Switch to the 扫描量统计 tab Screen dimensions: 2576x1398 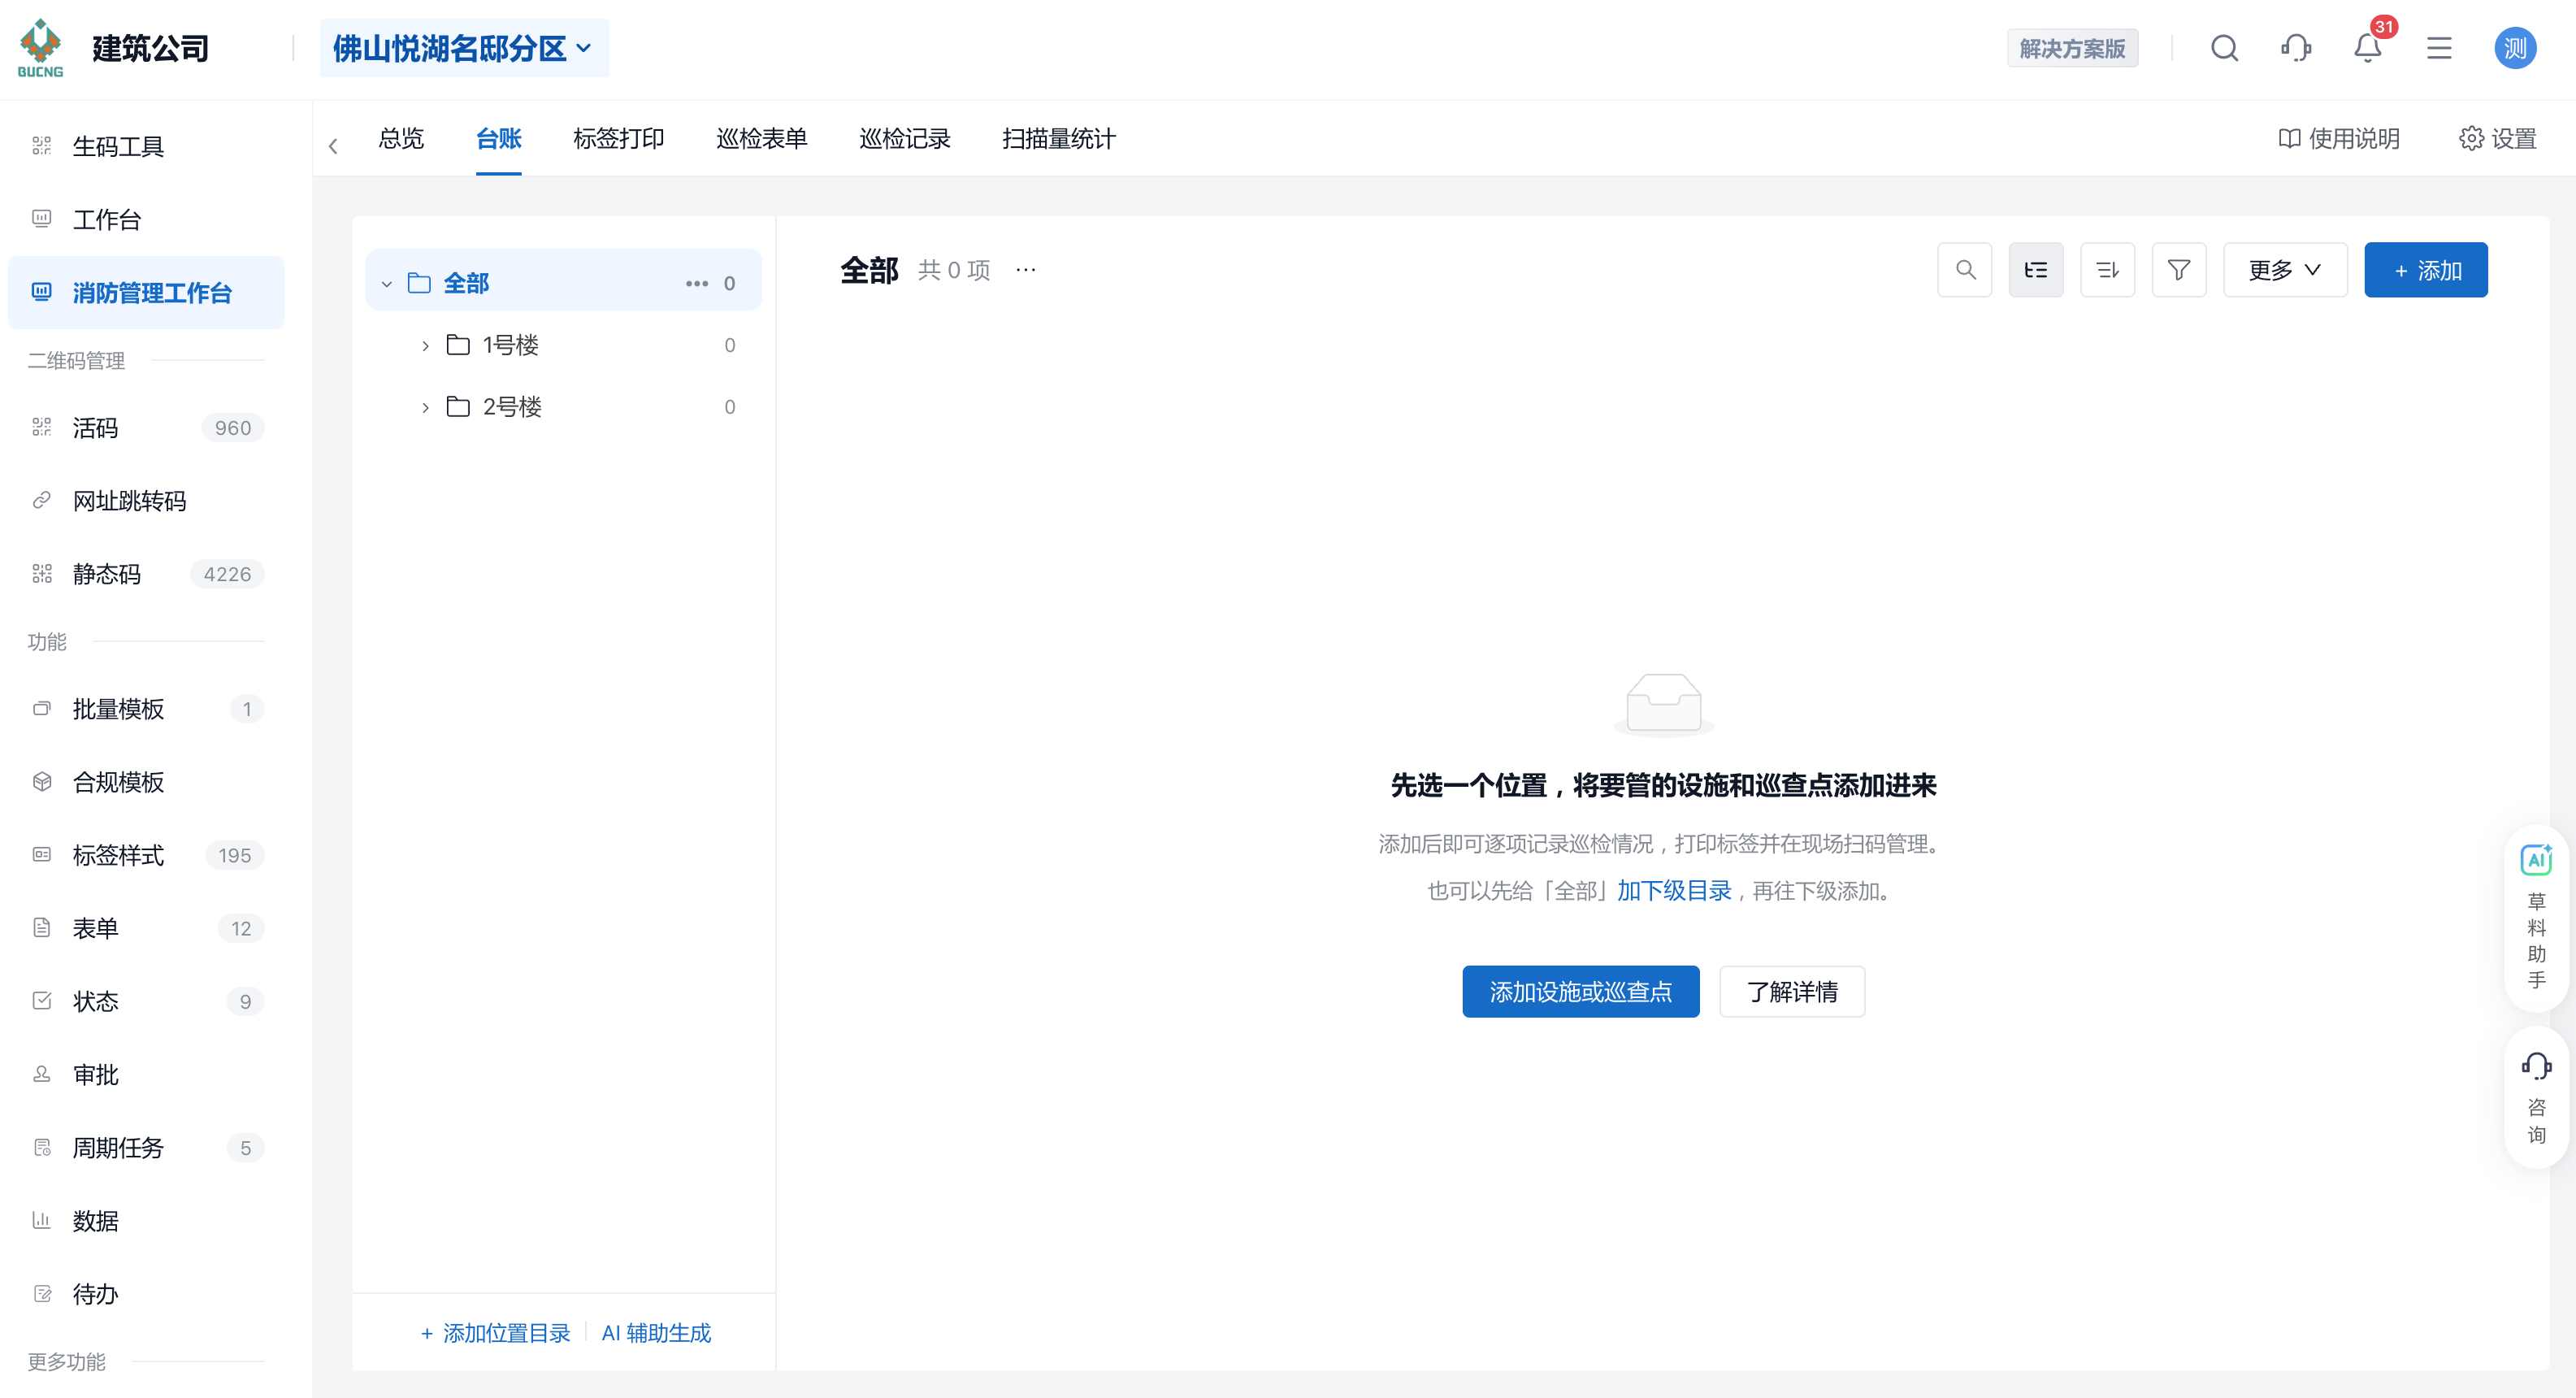pyautogui.click(x=1059, y=139)
